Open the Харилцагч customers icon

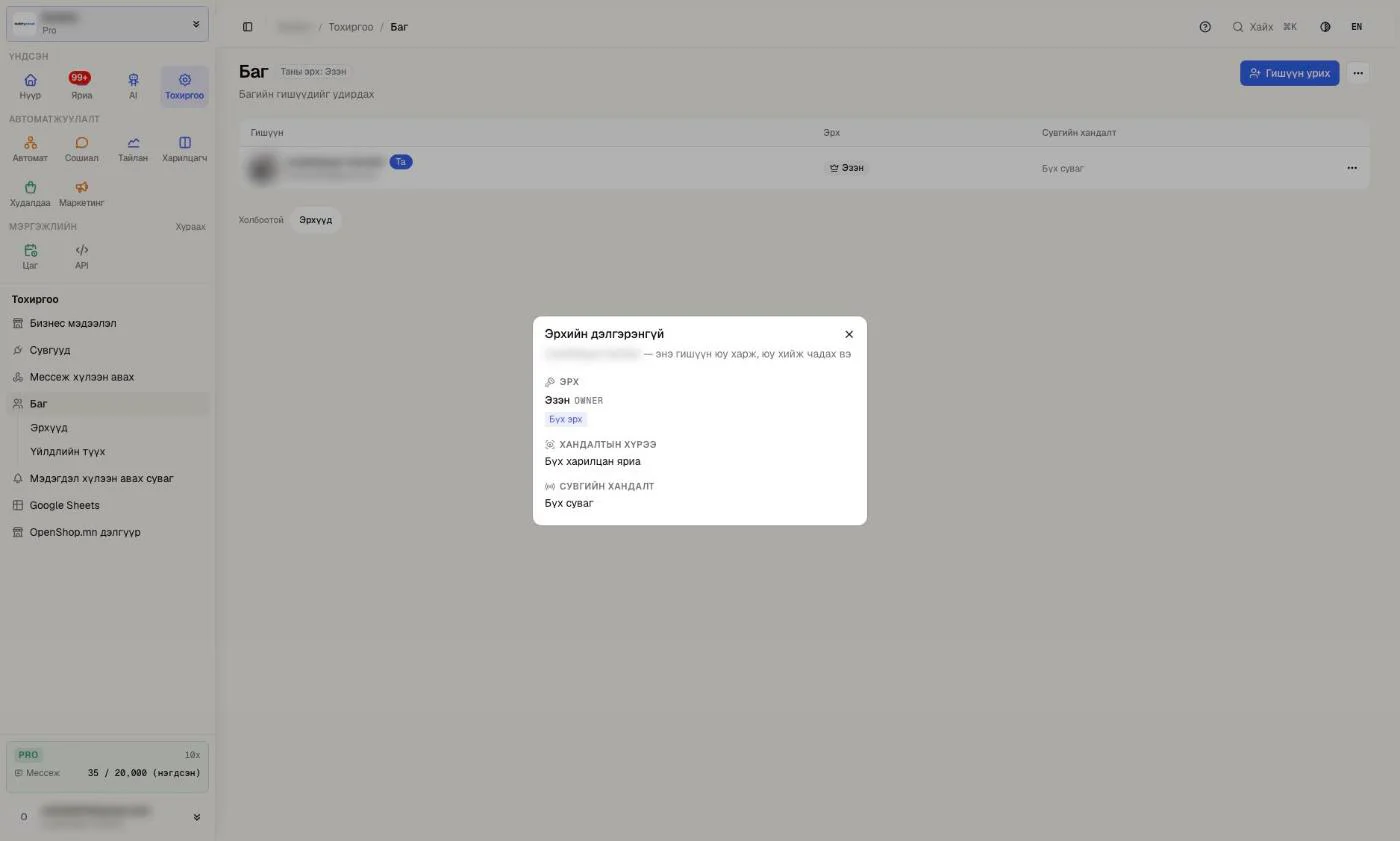pyautogui.click(x=184, y=149)
